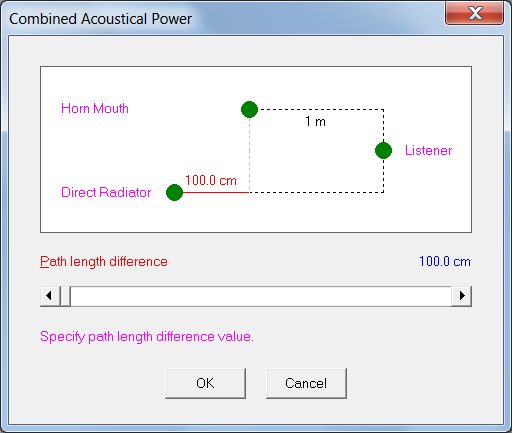Click the scrollbar's right arrow button
512x433 pixels.
pyautogui.click(x=462, y=296)
